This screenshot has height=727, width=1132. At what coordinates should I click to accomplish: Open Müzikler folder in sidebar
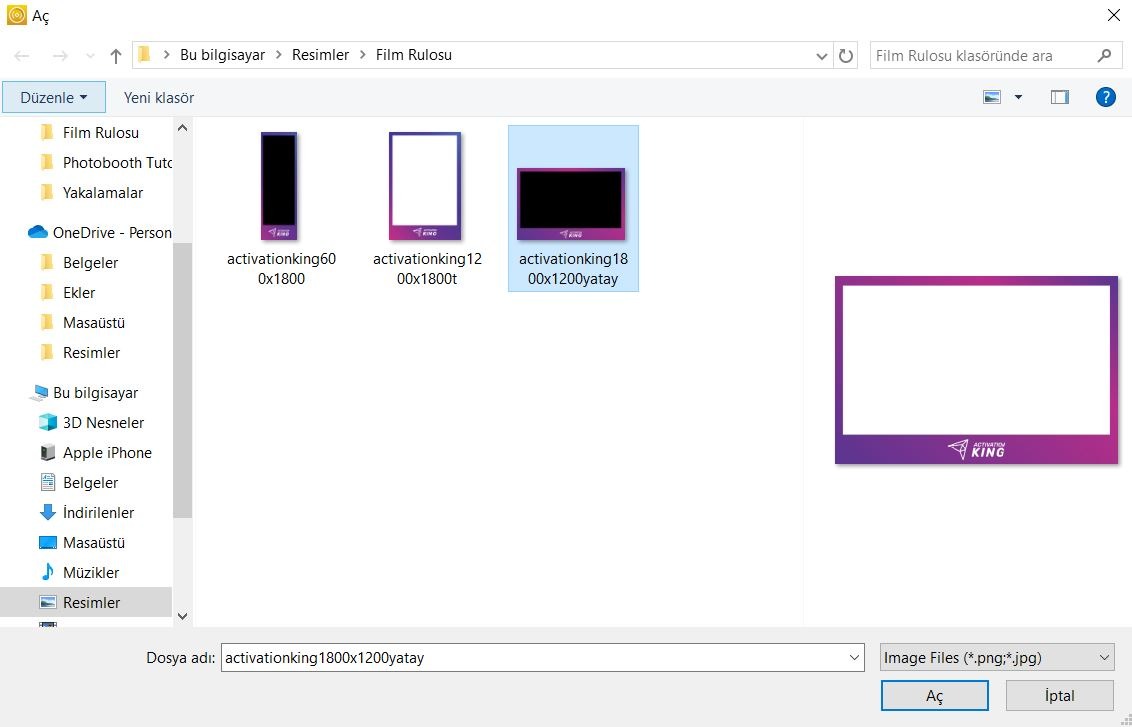point(90,572)
